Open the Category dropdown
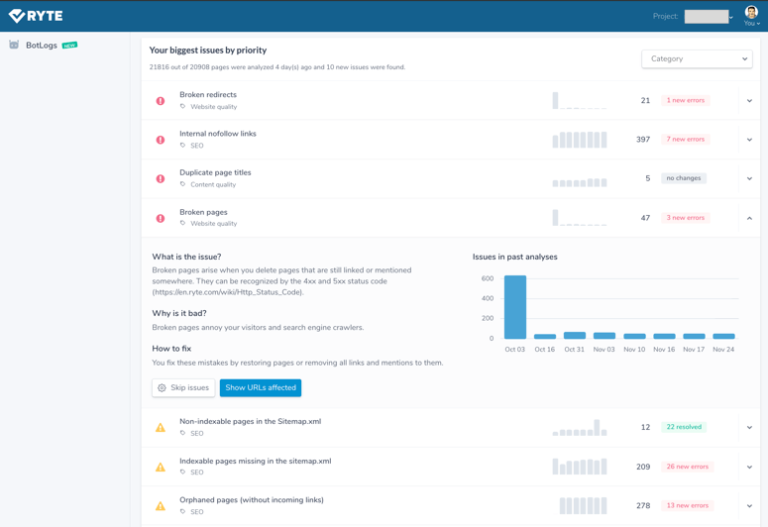Viewport: 768px width, 527px height. [696, 59]
